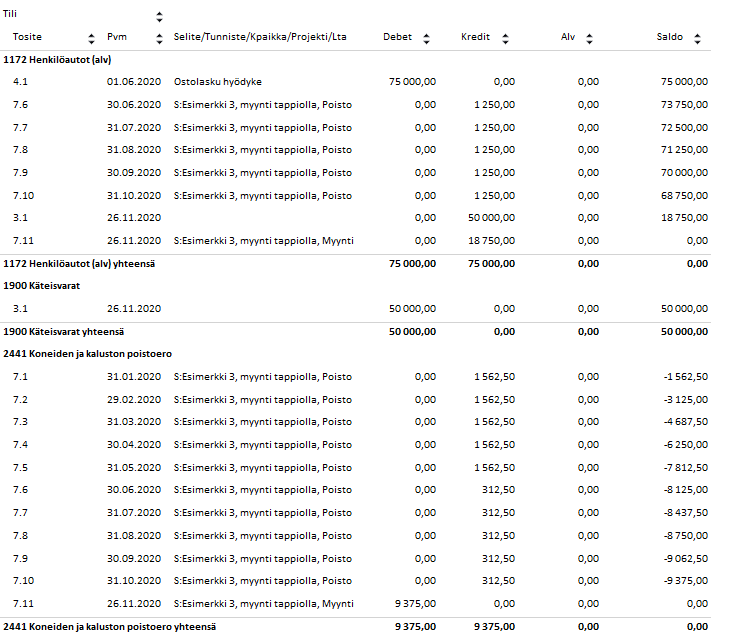730x638 pixels.
Task: Select account heading 1900 Käteisvarat
Action: (42, 286)
